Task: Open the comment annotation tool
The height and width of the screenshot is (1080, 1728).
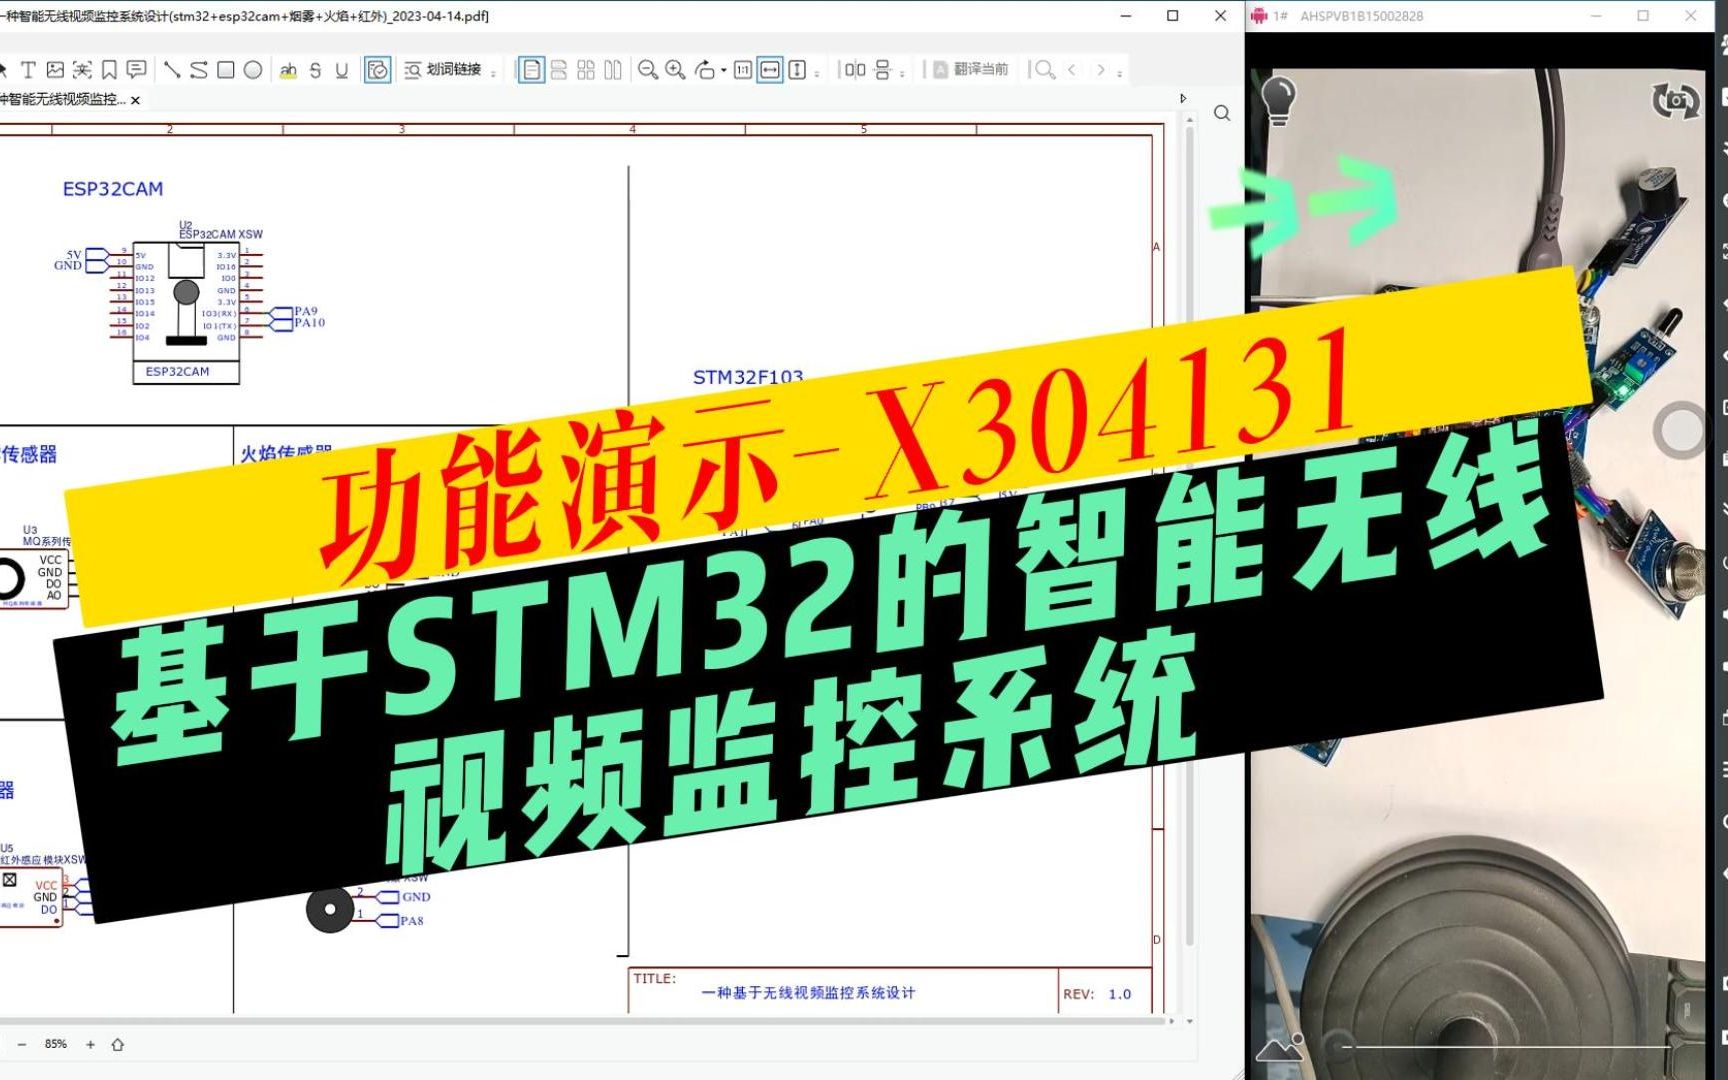Action: coord(136,70)
